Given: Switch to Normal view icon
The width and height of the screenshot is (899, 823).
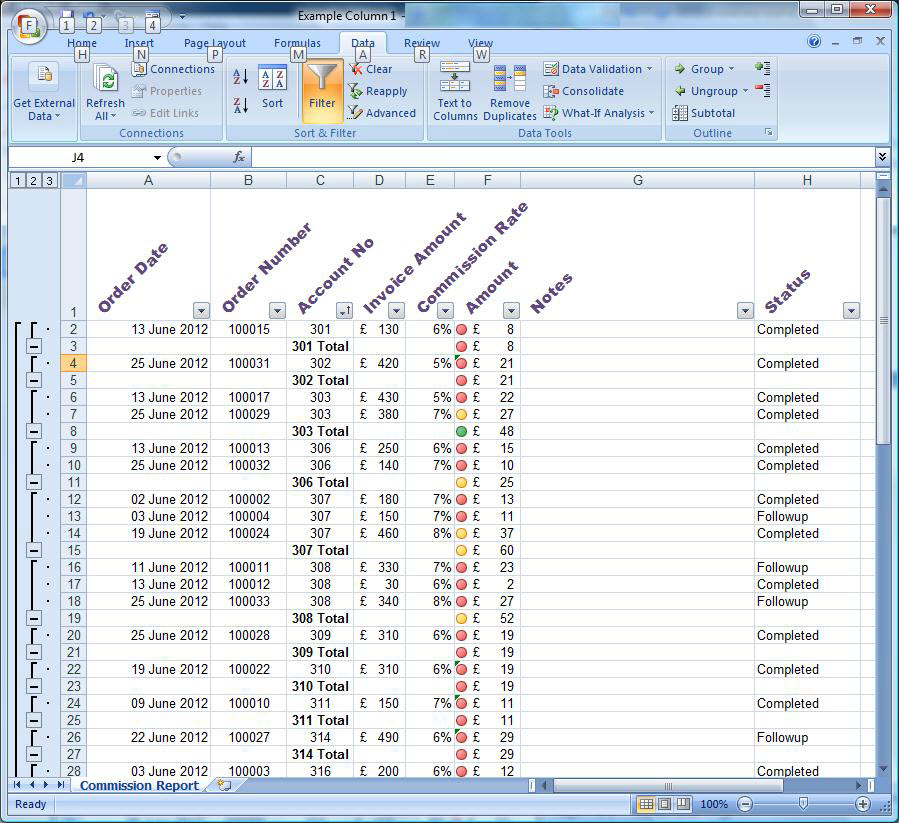Looking at the screenshot, I should coord(646,804).
